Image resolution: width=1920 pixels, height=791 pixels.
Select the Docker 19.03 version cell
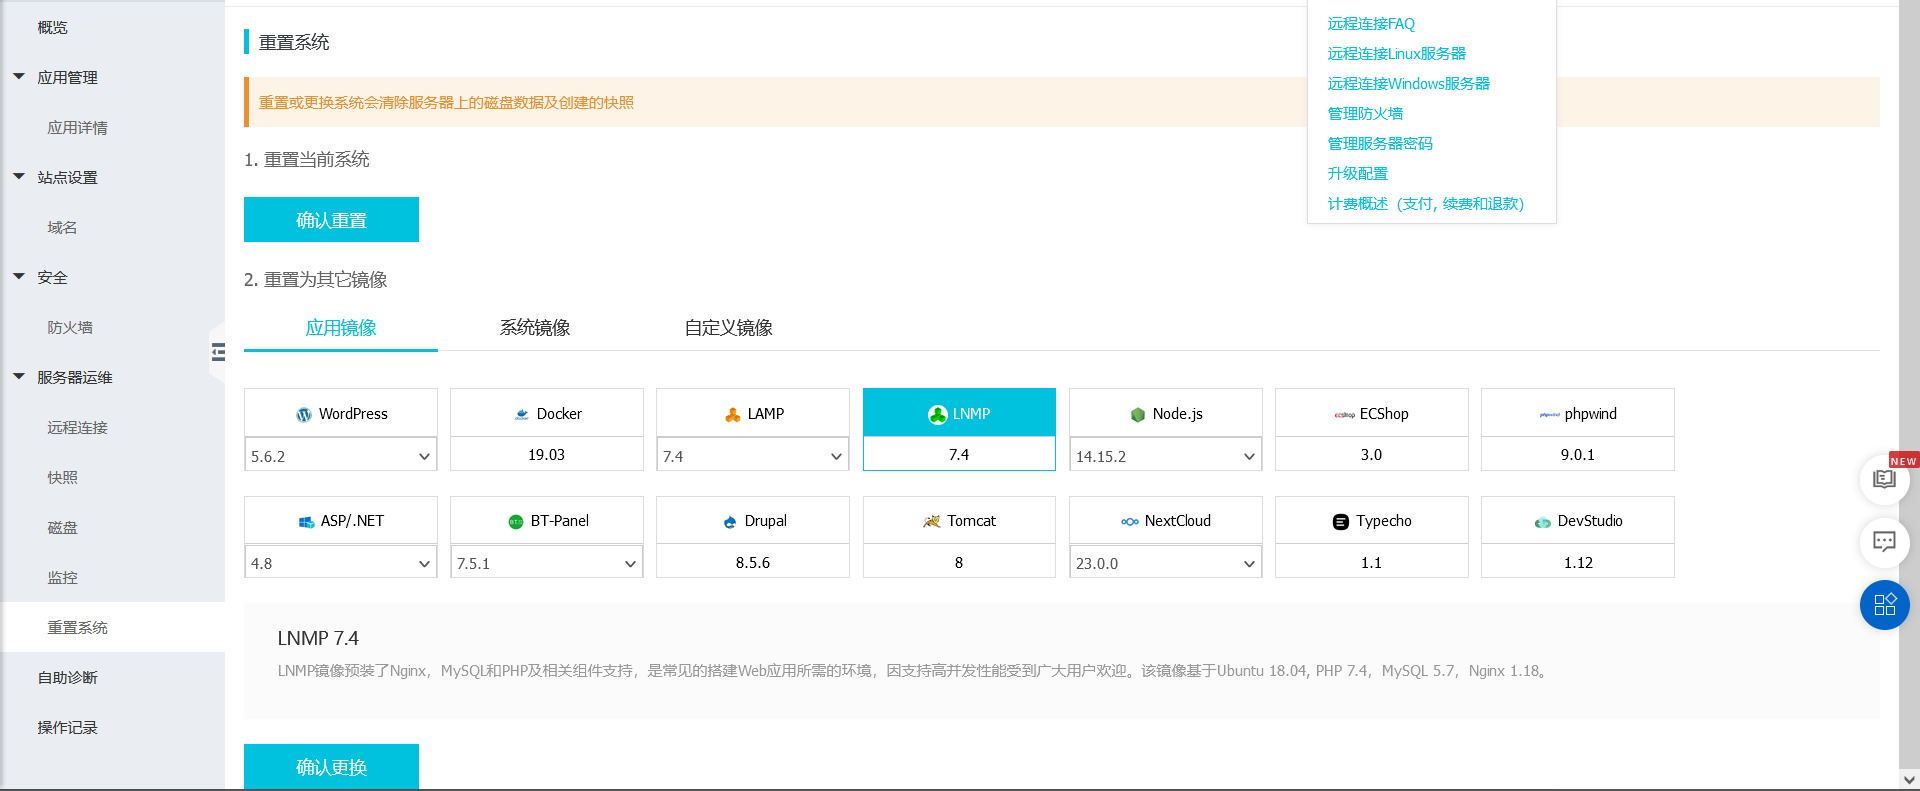(547, 454)
